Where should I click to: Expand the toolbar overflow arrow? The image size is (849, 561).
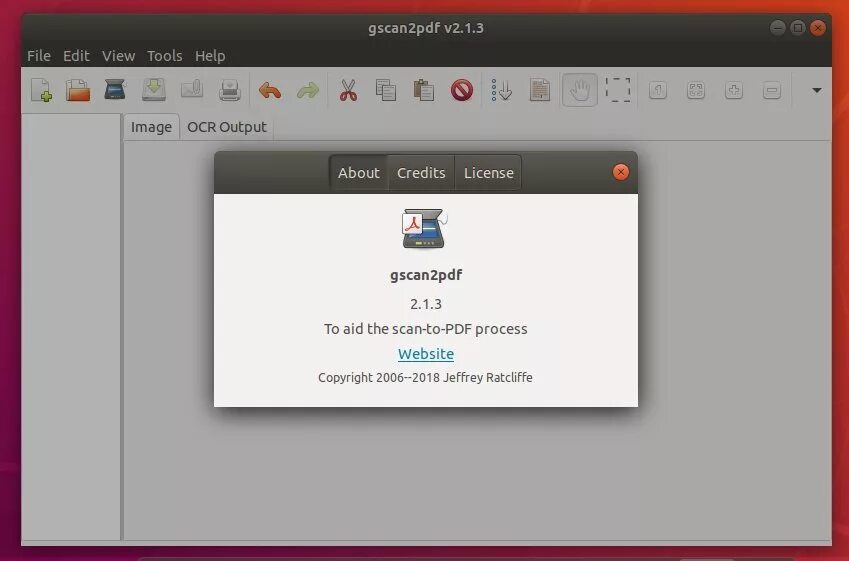[x=817, y=90]
